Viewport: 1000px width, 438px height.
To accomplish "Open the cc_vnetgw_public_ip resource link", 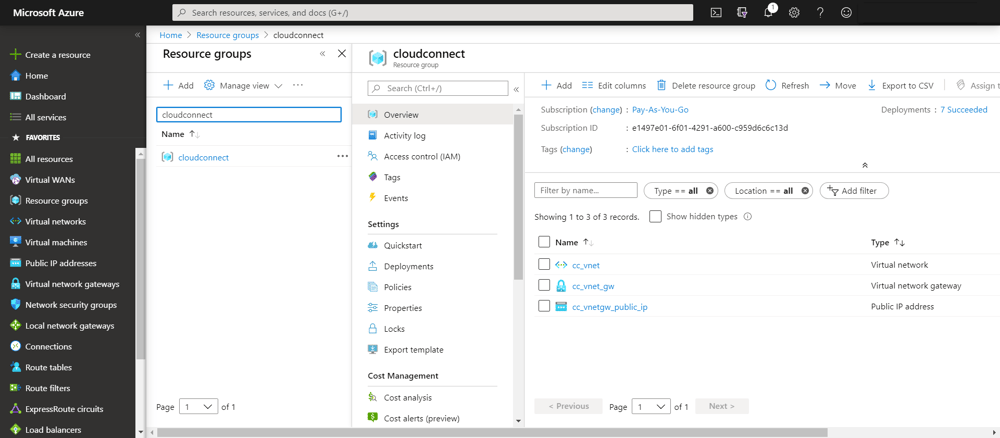I will tap(609, 307).
